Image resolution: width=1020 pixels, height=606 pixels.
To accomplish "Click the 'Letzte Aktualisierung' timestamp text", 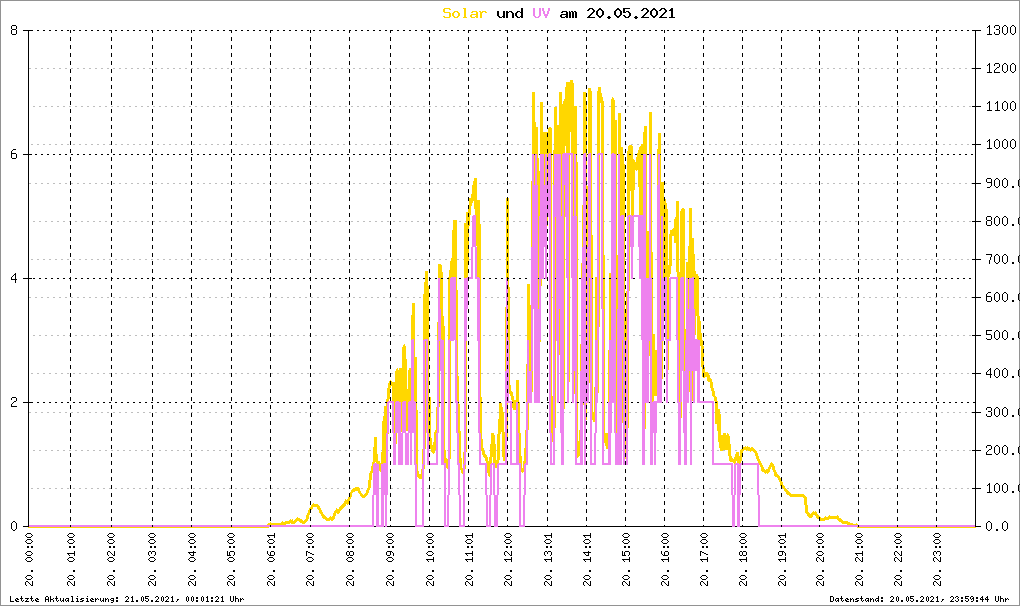I will 127,599.
